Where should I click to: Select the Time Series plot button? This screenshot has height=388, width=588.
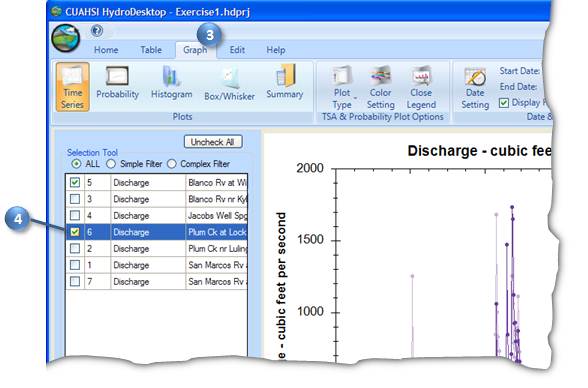click(x=72, y=87)
